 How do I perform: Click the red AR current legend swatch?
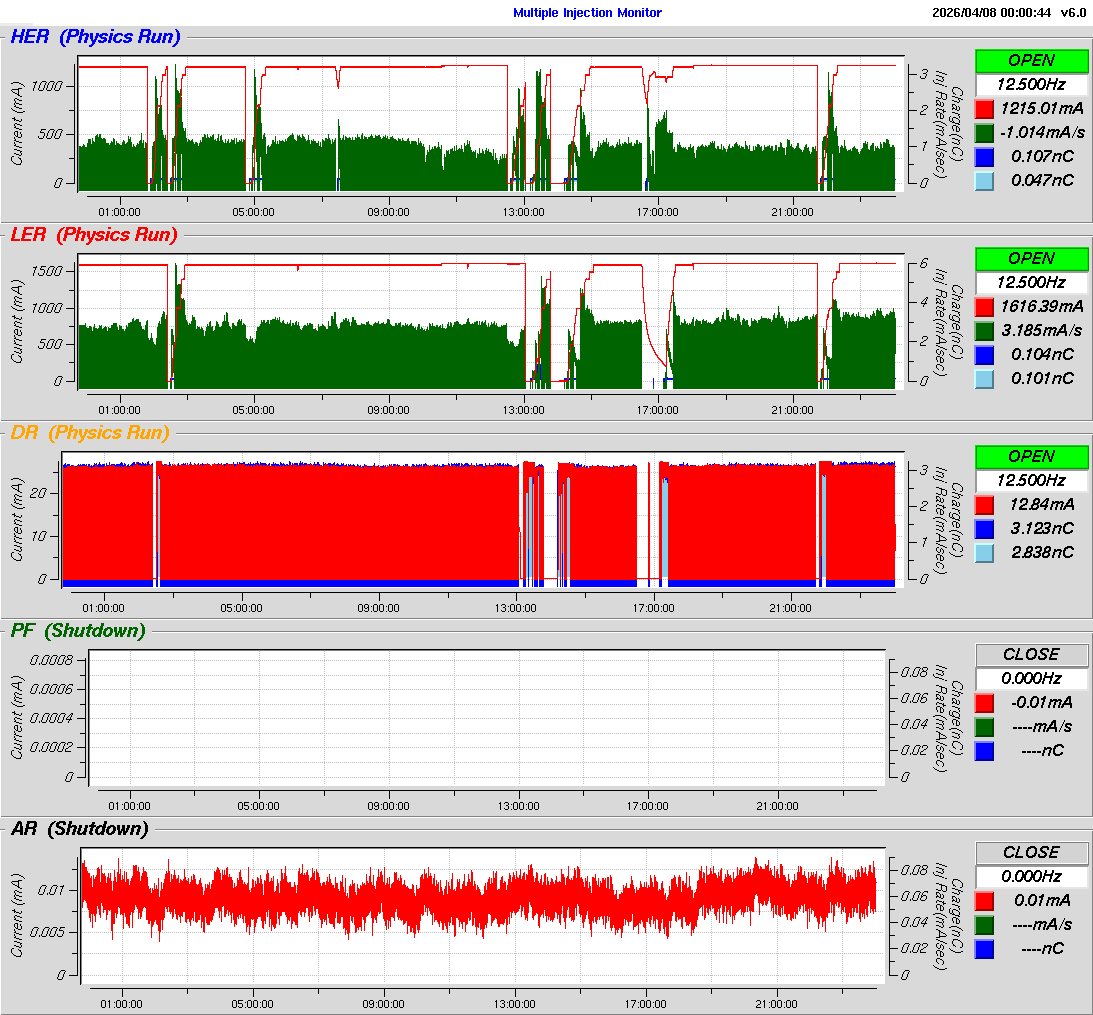click(984, 900)
